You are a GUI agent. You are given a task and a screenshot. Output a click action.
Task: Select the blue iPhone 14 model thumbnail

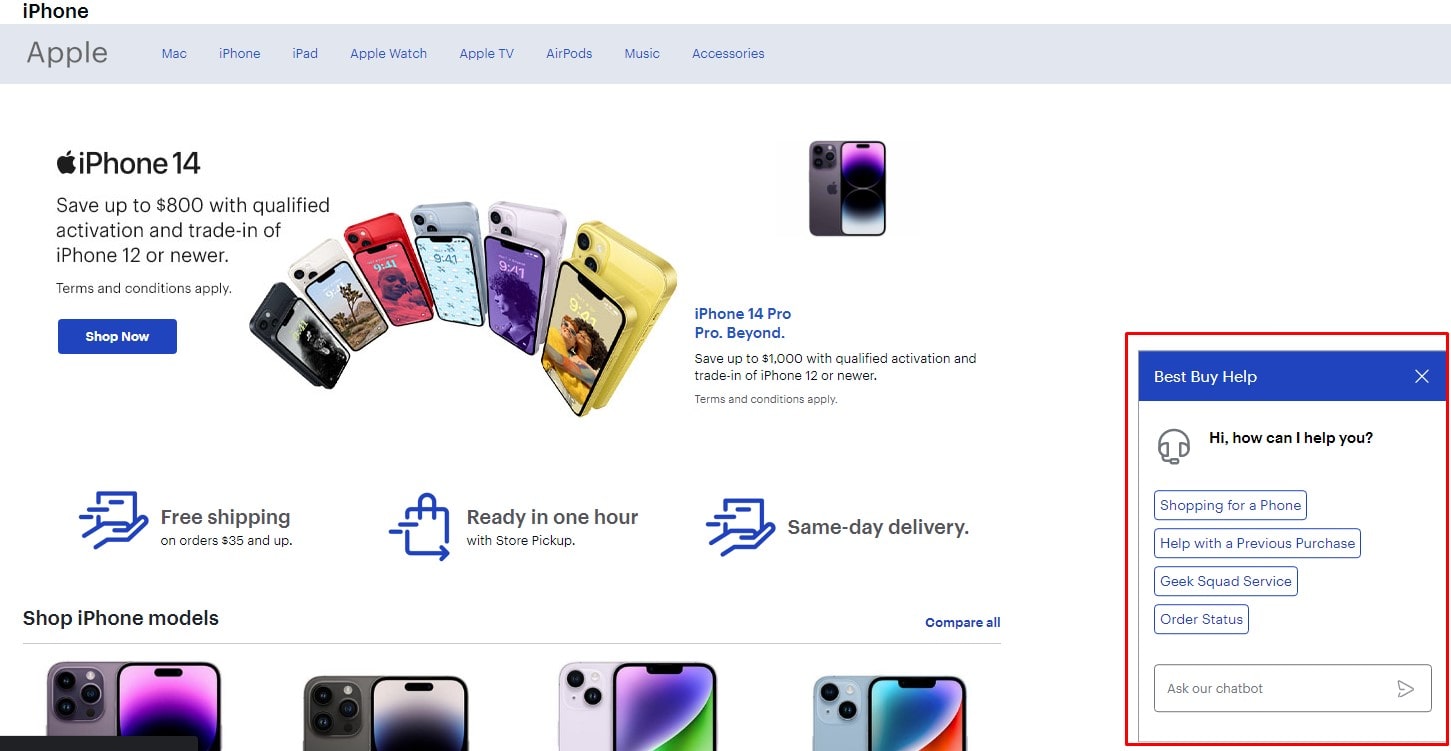(889, 712)
